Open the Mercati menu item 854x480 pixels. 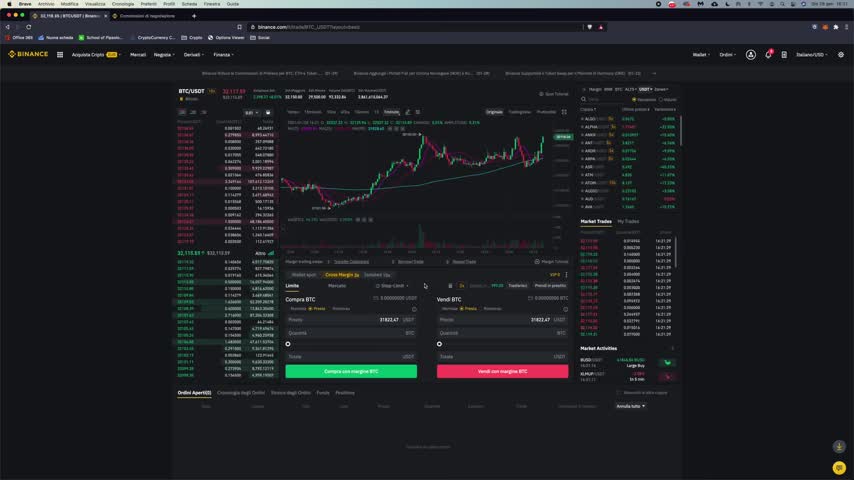[x=138, y=54]
